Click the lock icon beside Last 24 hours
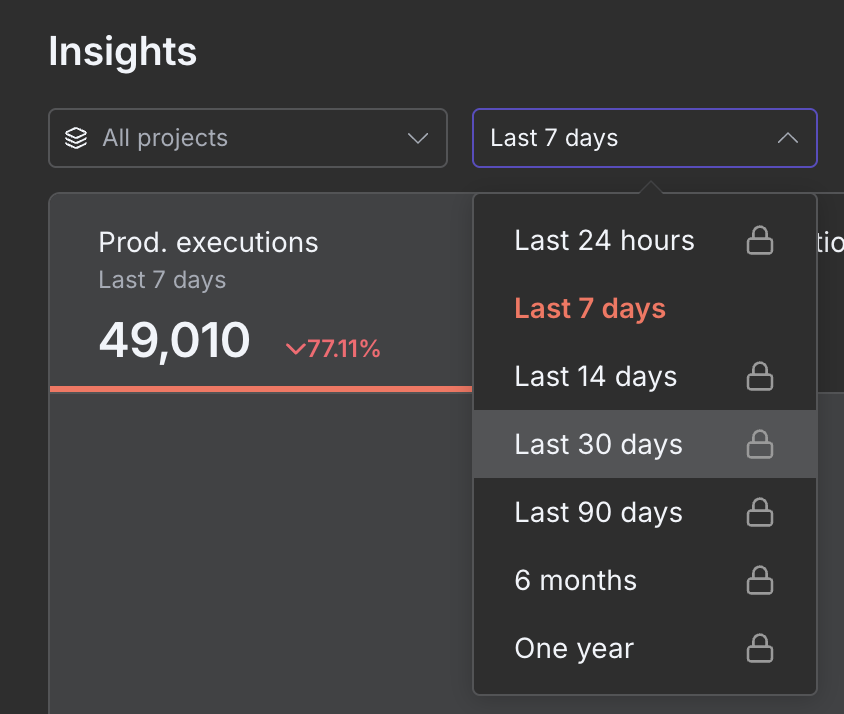This screenshot has height=714, width=844. 760,240
